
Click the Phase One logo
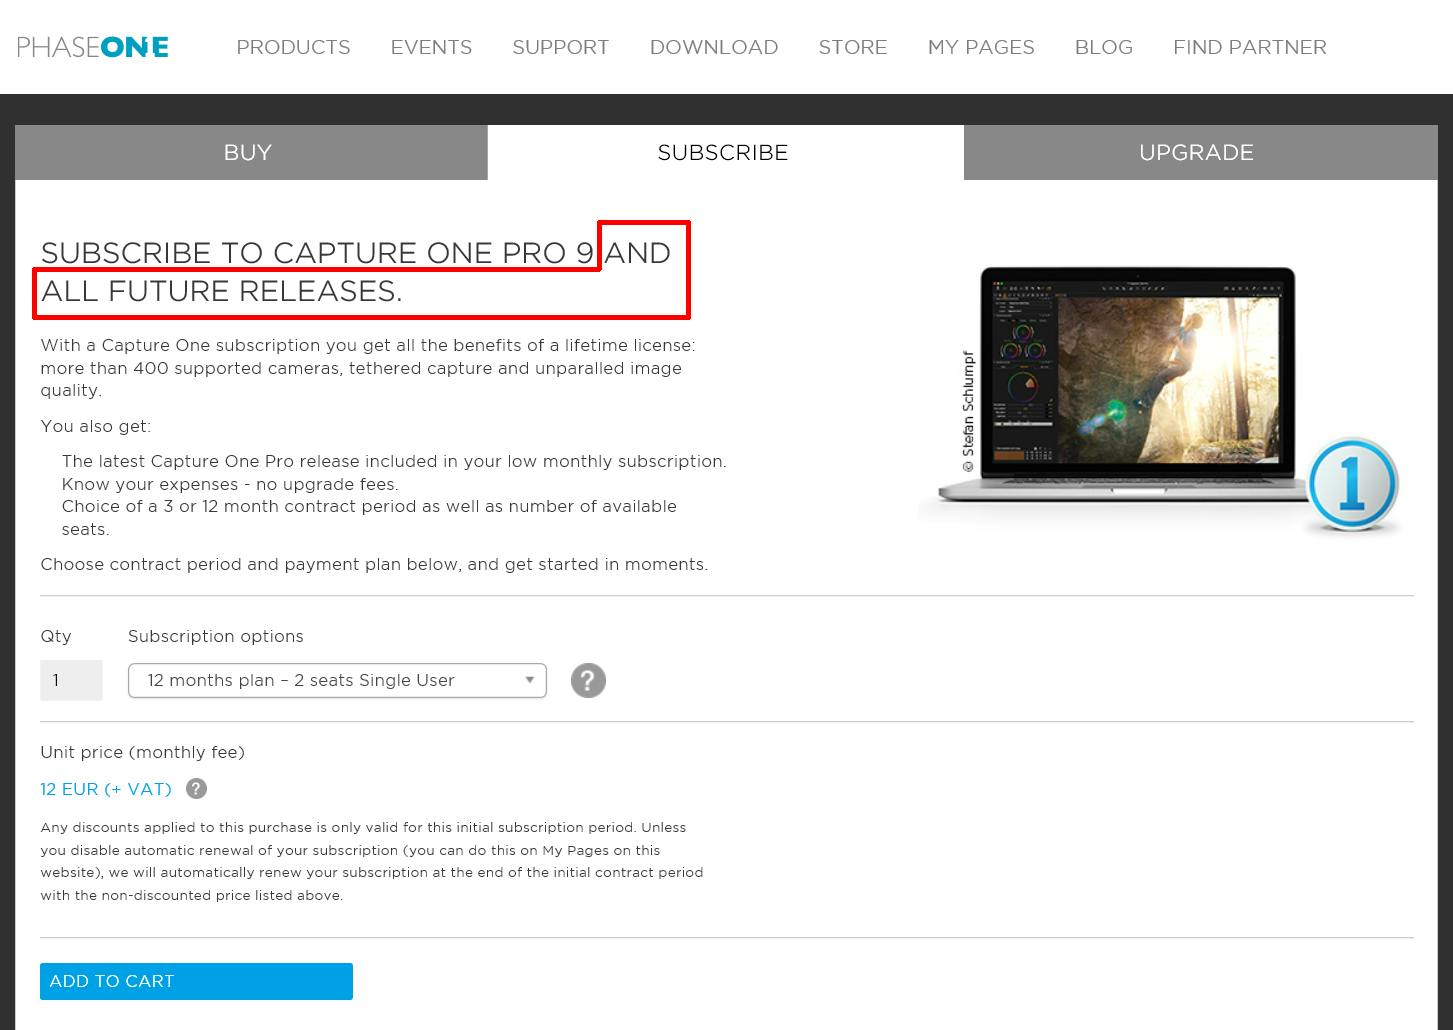point(93,47)
